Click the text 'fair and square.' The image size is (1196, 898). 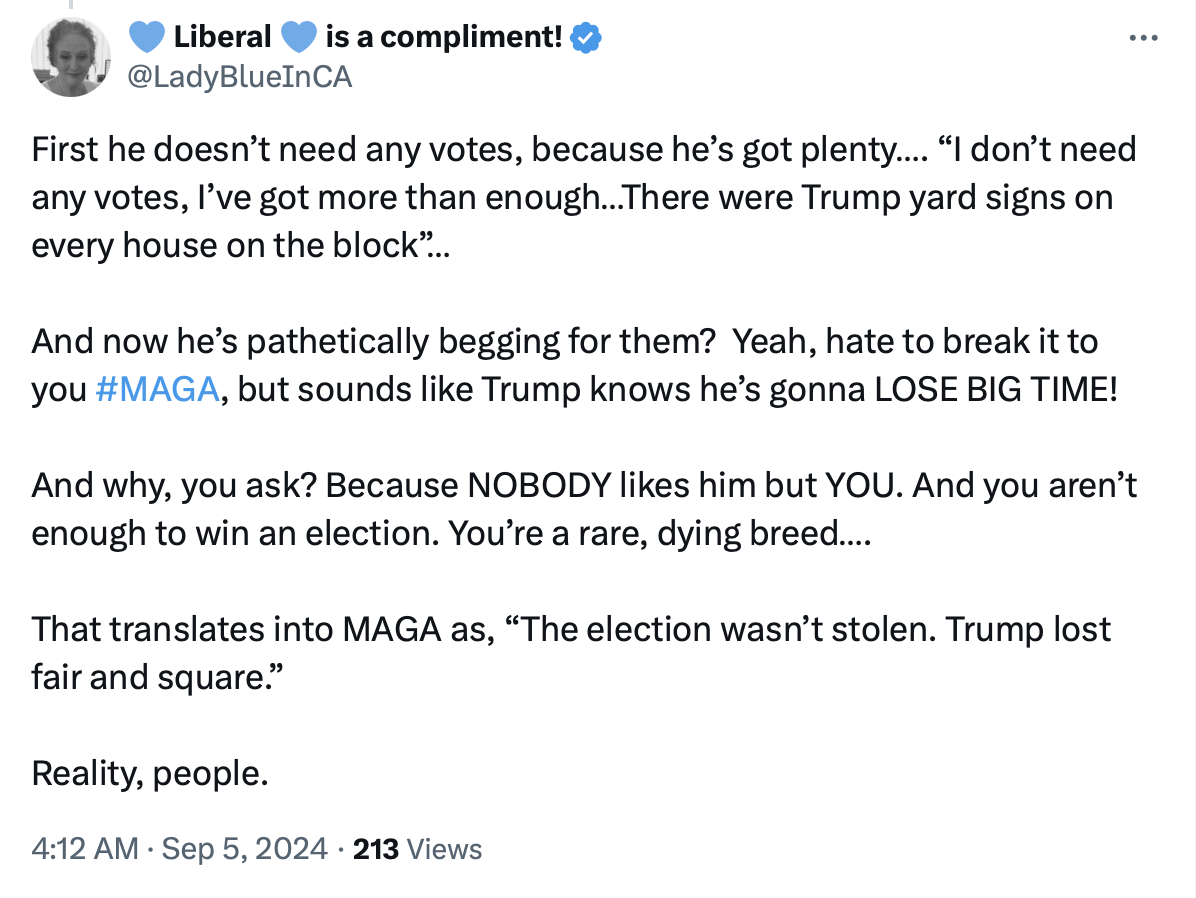[x=157, y=678]
